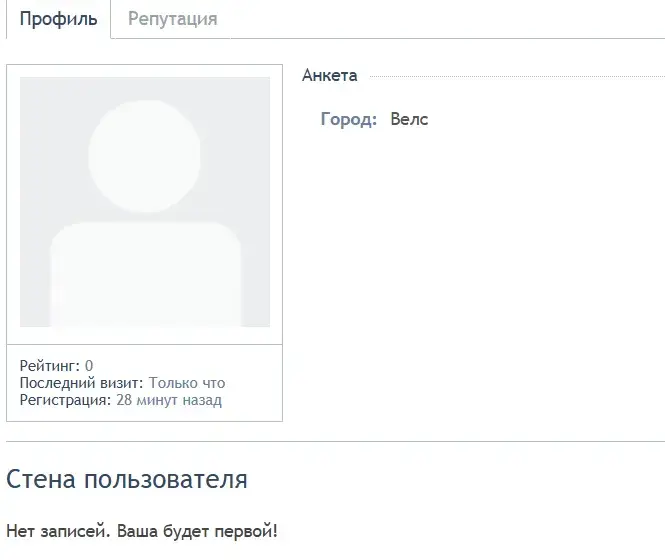This screenshot has width=665, height=560.
Task: Click the default user avatar image
Action: [x=145, y=202]
